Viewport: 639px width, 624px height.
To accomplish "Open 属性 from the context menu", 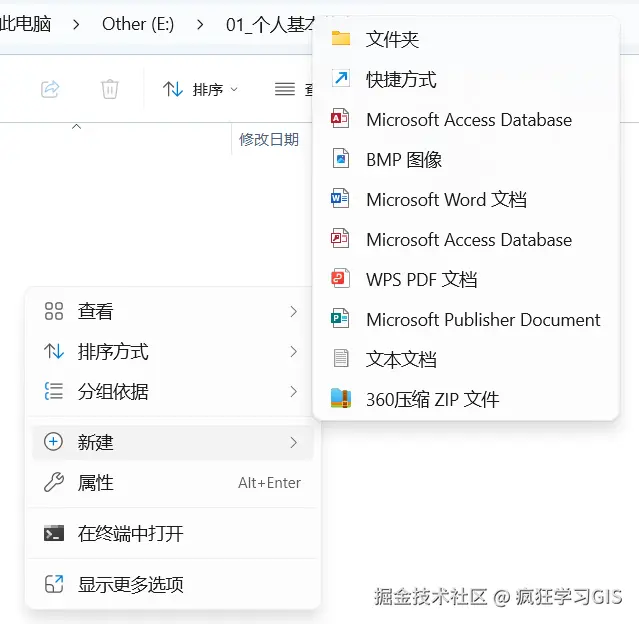I will tap(172, 483).
